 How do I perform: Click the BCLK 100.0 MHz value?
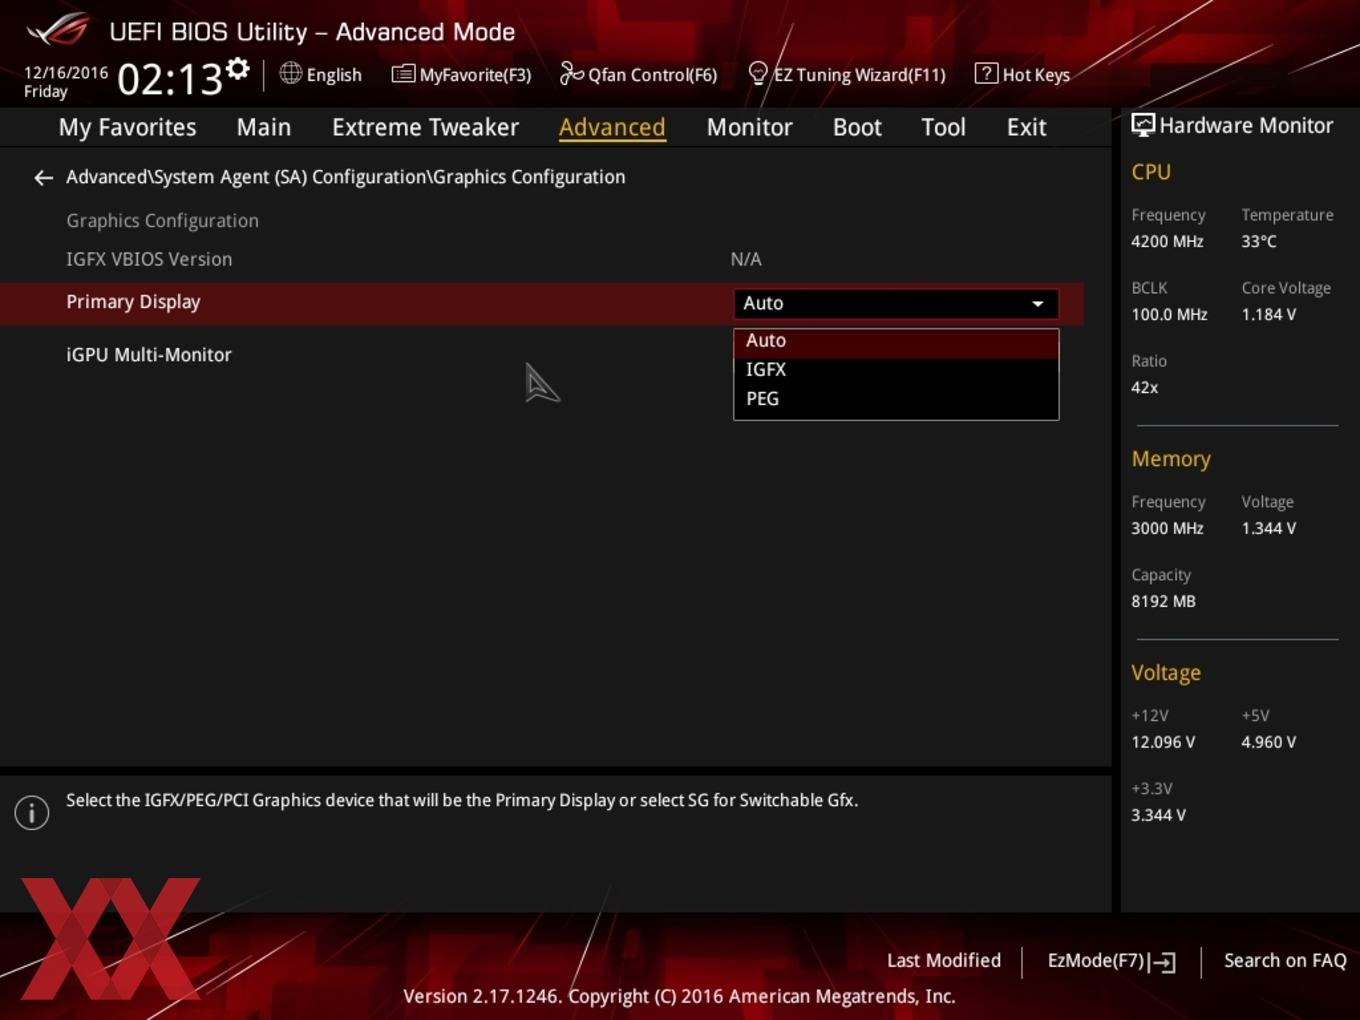[x=1169, y=315]
